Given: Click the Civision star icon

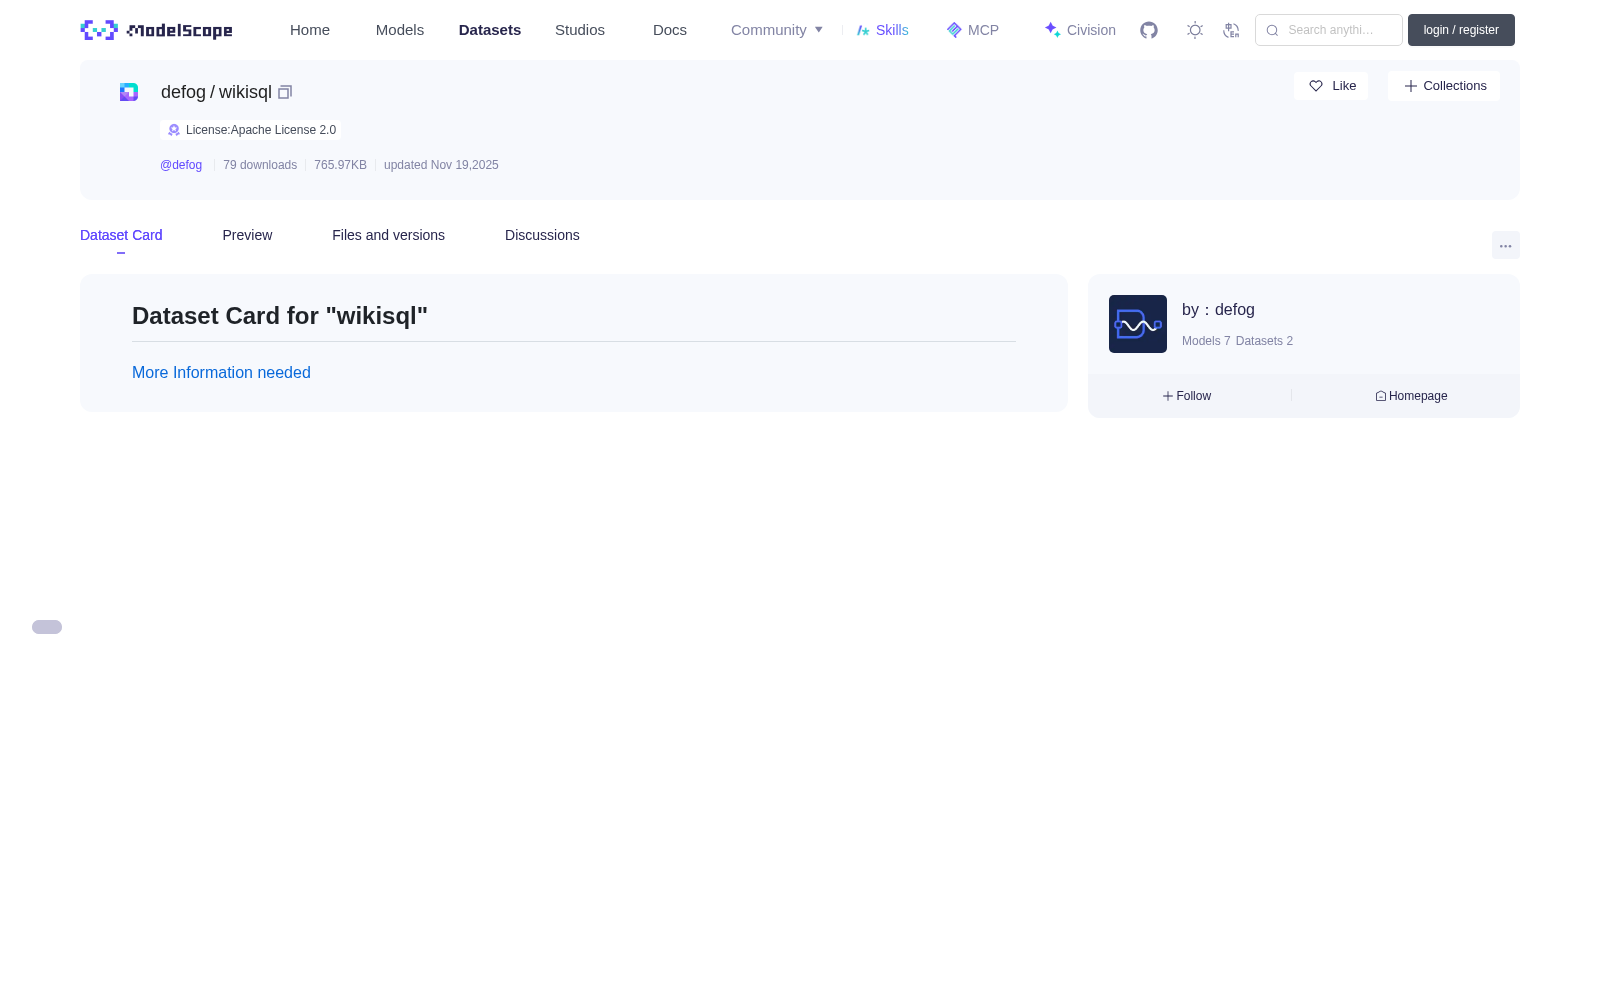Looking at the screenshot, I should (1052, 30).
